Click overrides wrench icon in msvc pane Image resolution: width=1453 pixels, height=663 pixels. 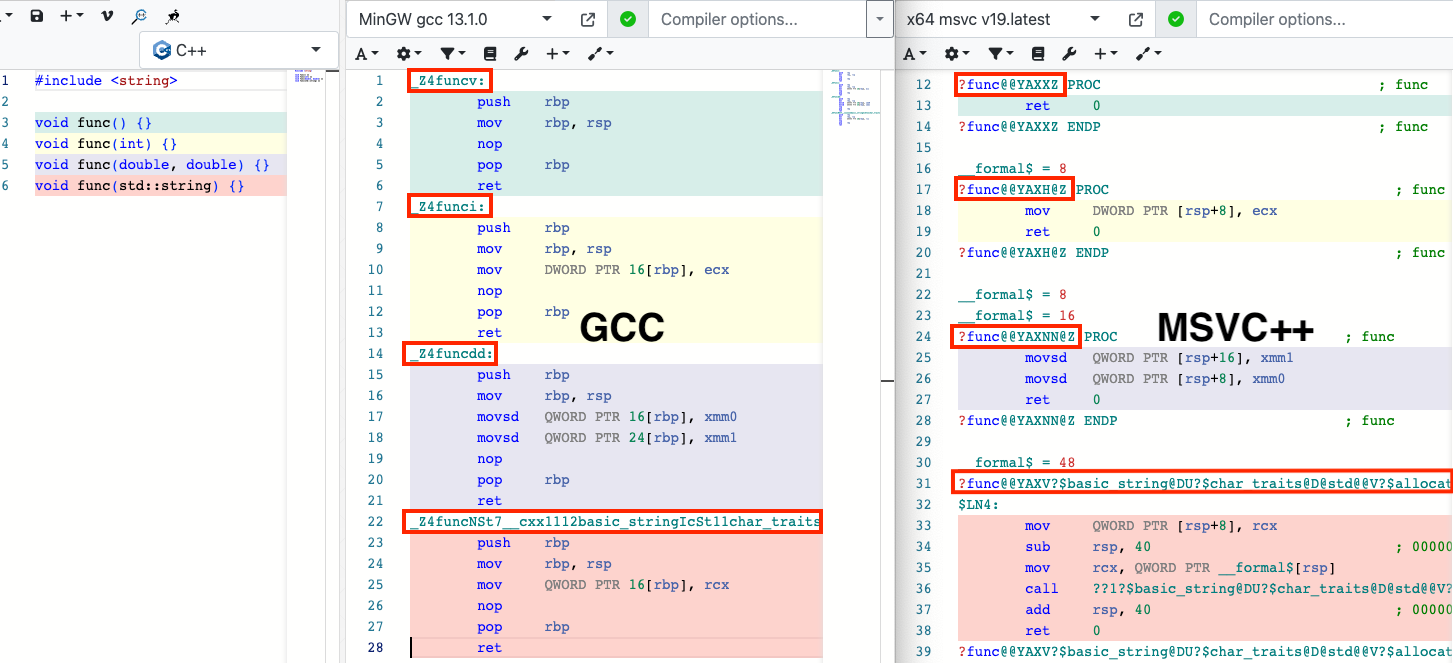1069,54
